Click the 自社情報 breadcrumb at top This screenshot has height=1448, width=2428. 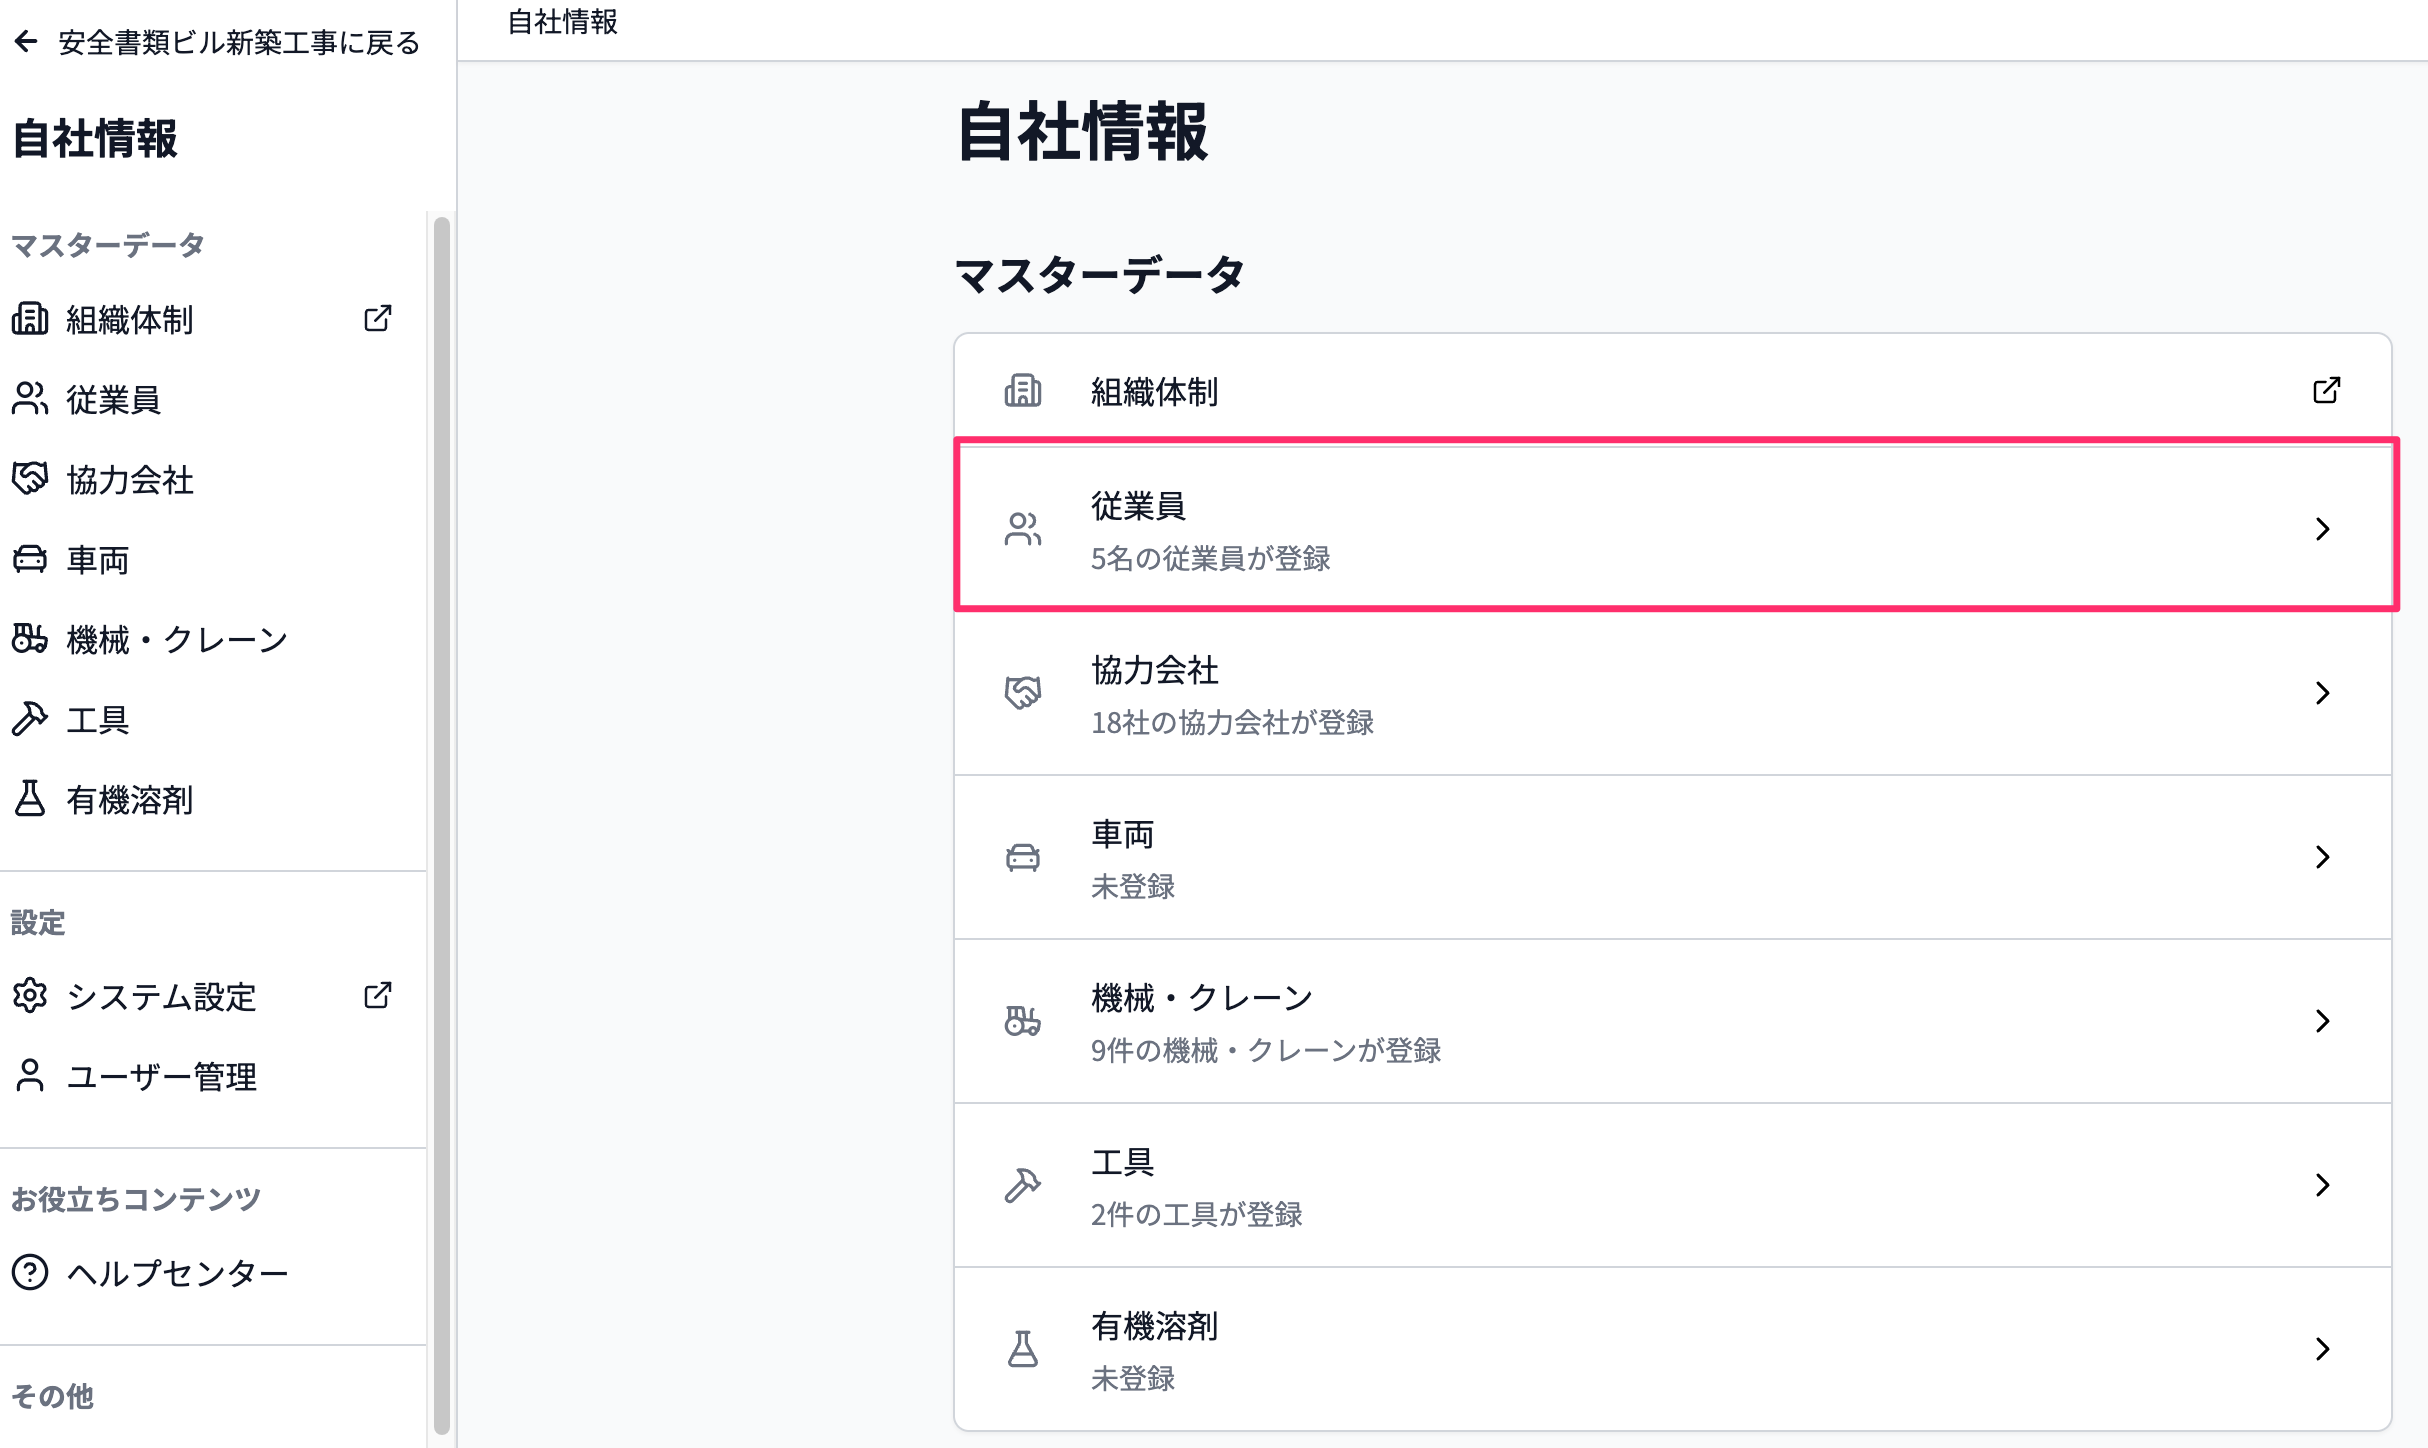pyautogui.click(x=563, y=22)
